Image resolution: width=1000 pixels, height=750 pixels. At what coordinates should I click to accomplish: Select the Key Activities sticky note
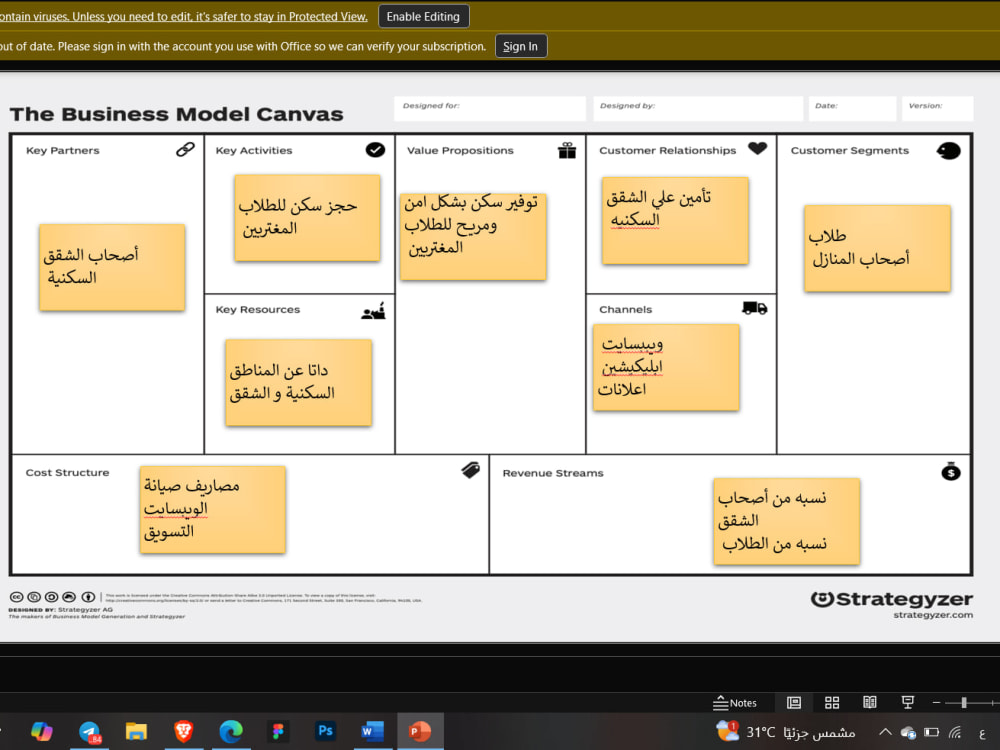pos(307,218)
